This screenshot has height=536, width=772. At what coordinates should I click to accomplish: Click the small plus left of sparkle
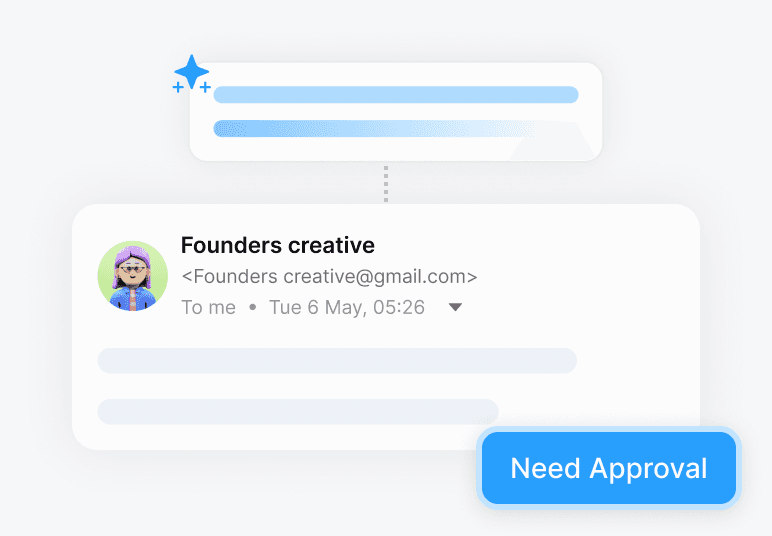pyautogui.click(x=178, y=88)
